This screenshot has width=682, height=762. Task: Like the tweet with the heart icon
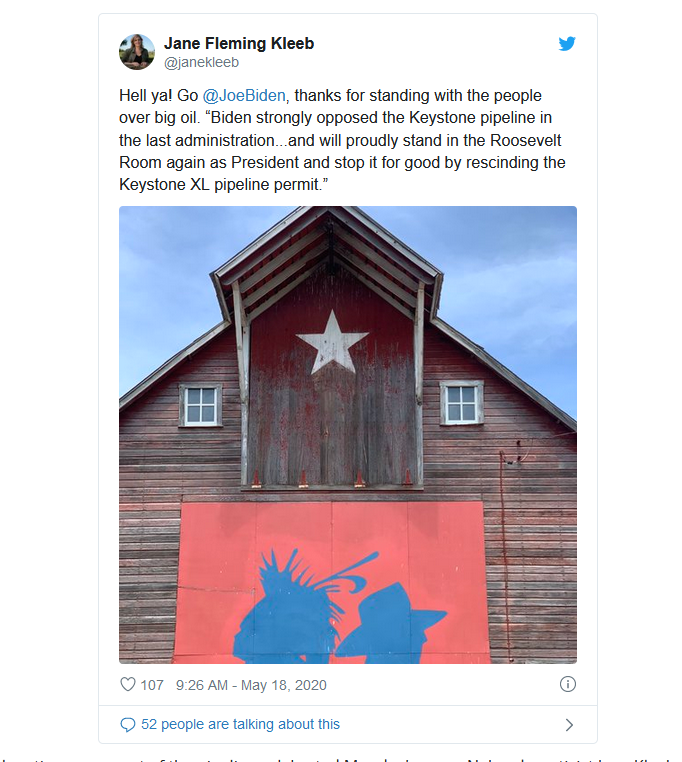[127, 685]
